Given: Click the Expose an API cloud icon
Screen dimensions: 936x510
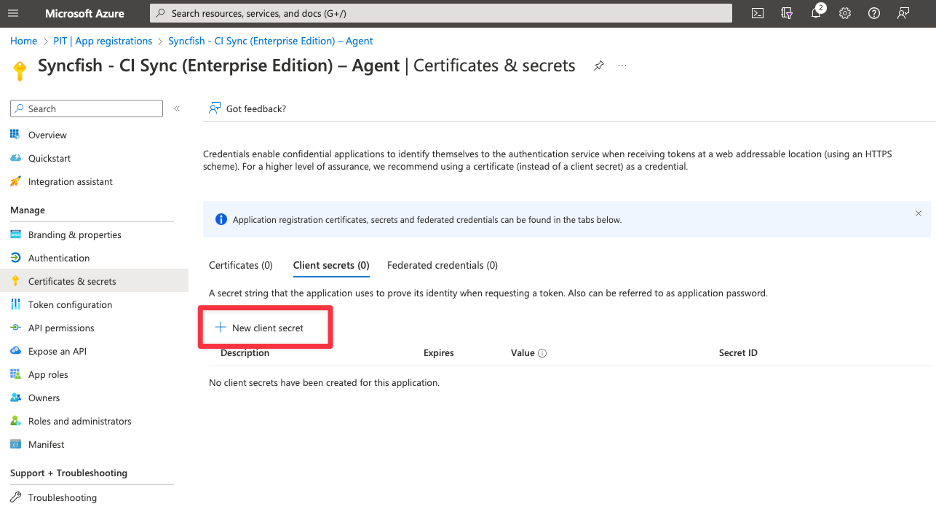Looking at the screenshot, I should pyautogui.click(x=16, y=351).
